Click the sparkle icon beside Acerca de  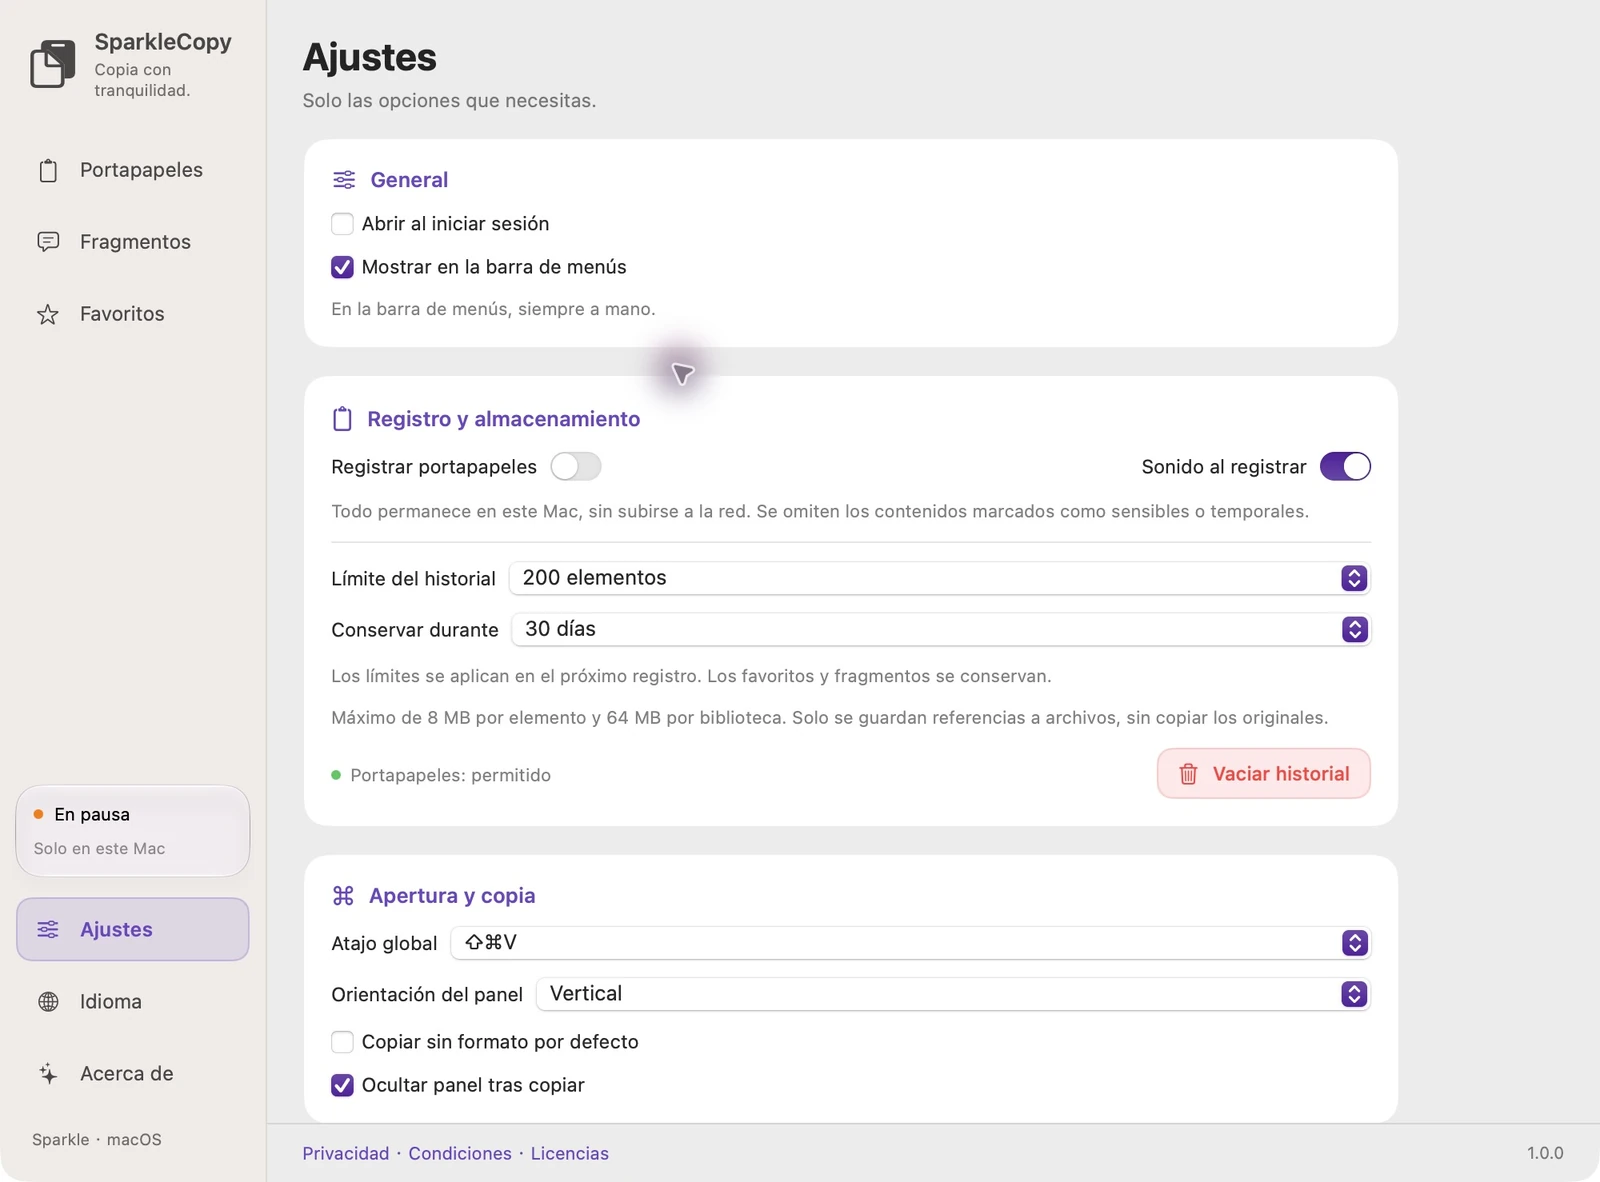(48, 1074)
